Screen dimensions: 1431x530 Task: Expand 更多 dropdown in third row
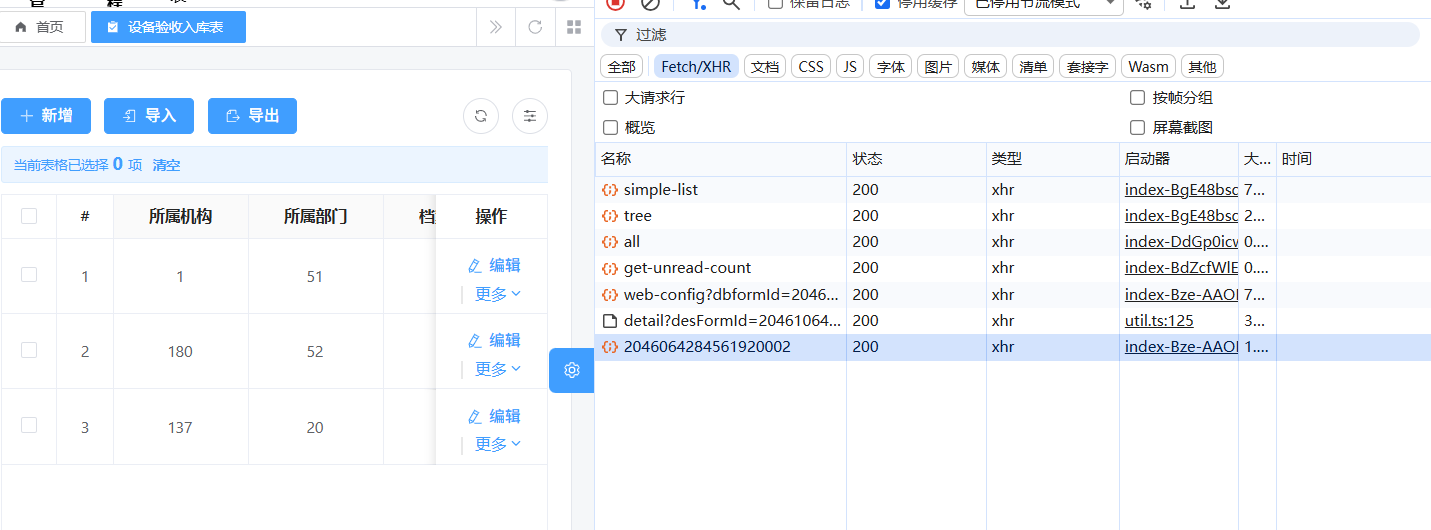coord(497,444)
